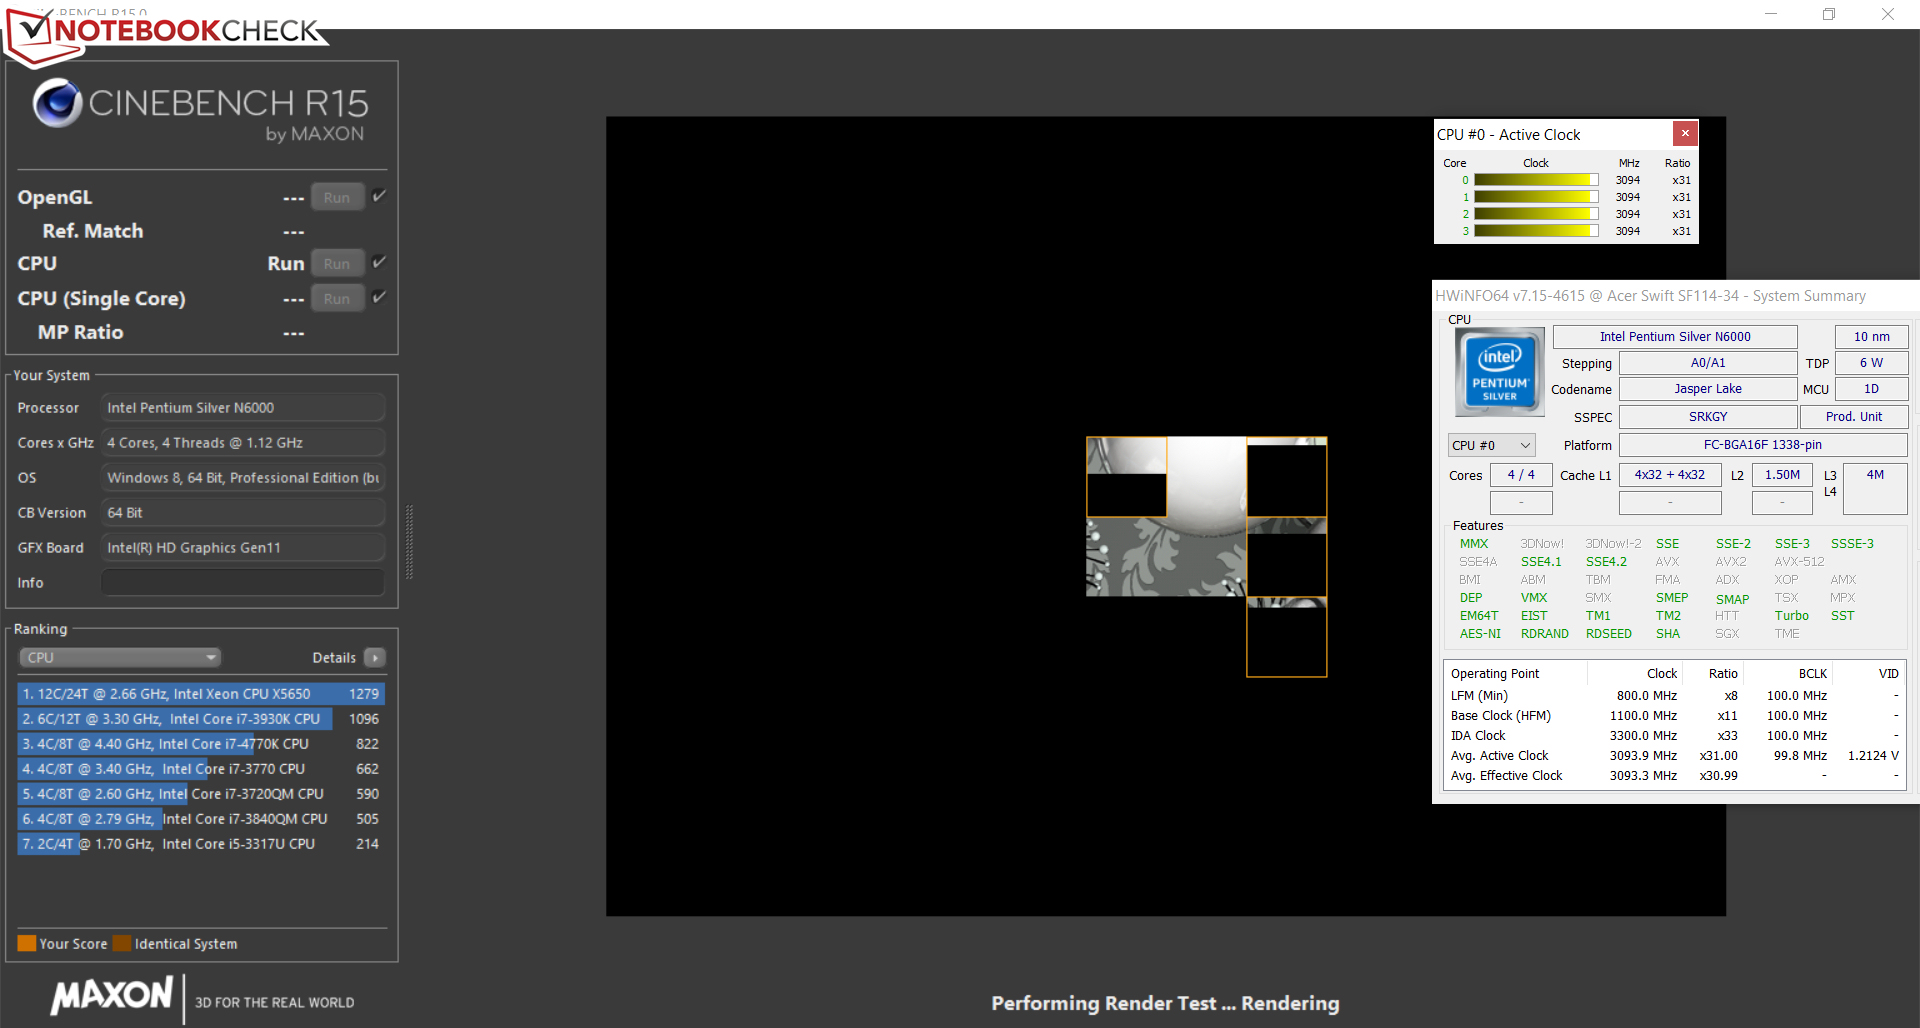
Task: Click the Cores value 4 / 4
Action: tap(1521, 475)
